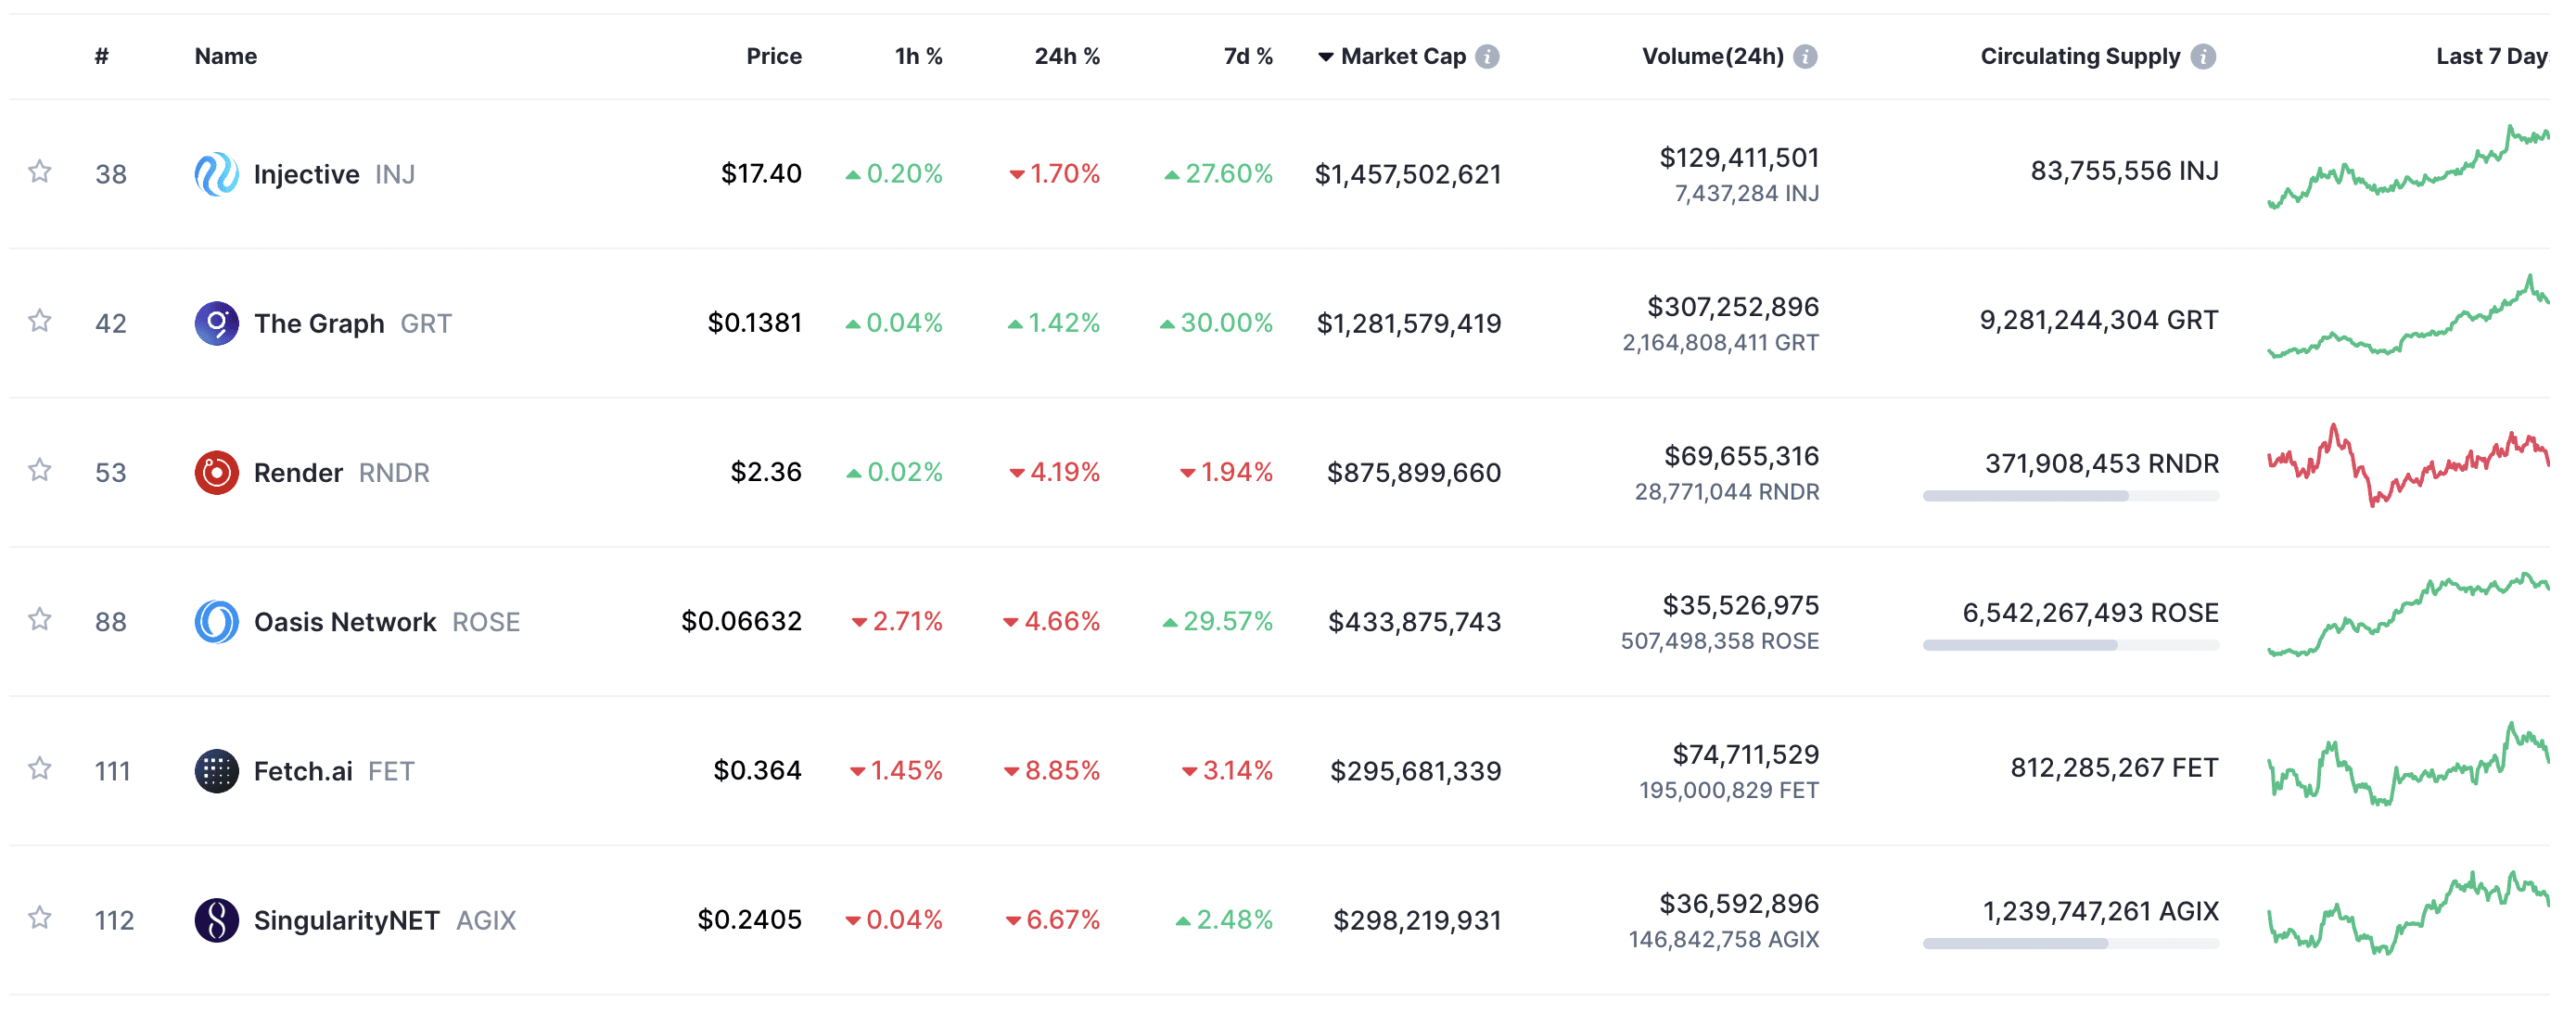Star Fetch.ai to add to watchlist
The width and height of the screenshot is (2576, 1014).
(x=40, y=769)
